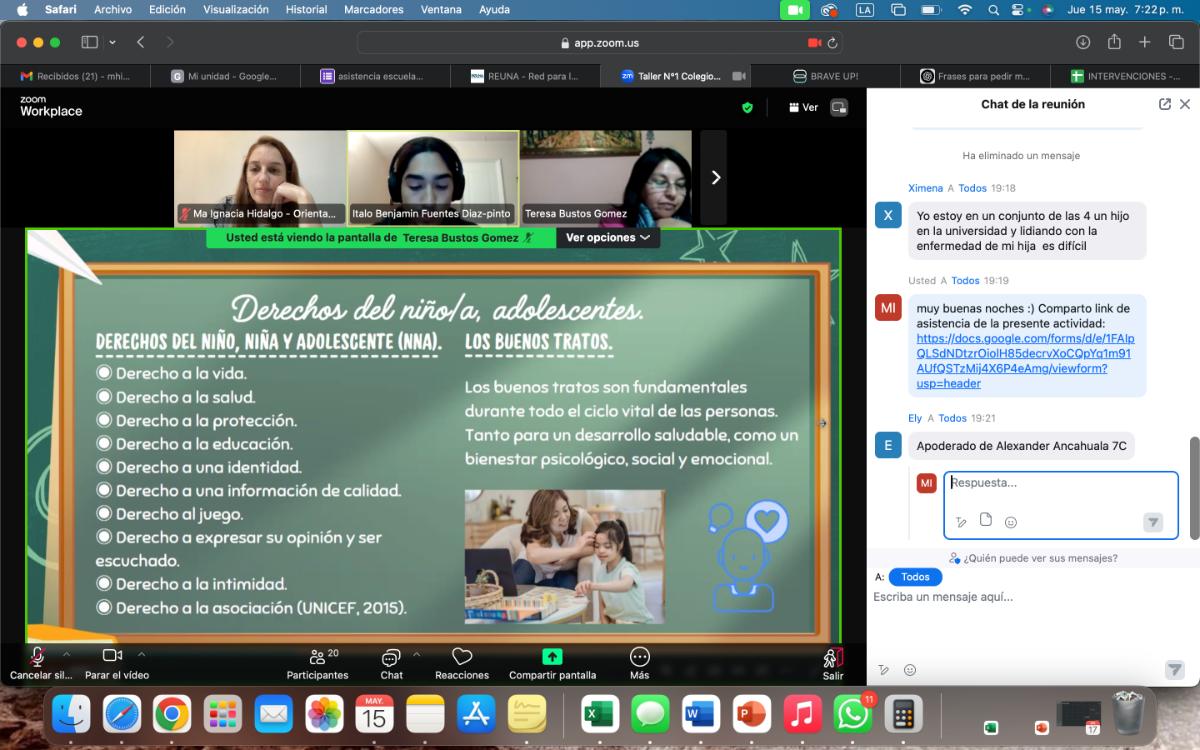Image resolution: width=1200 pixels, height=750 pixels.
Task: Click the Más three-dots icon
Action: click(x=639, y=657)
